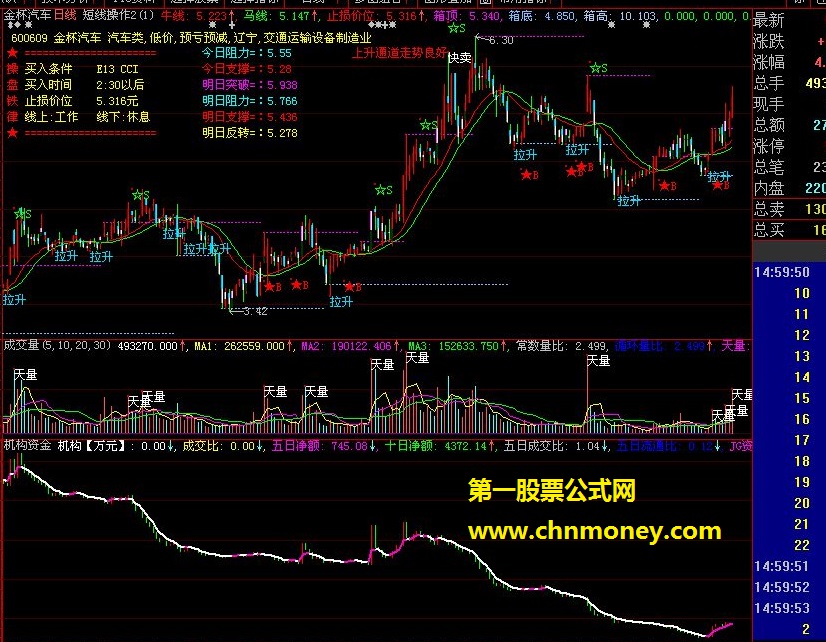The height and width of the screenshot is (642, 826).
Task: Click the 止损价位: 5.316 header value
Action: tap(376, 16)
